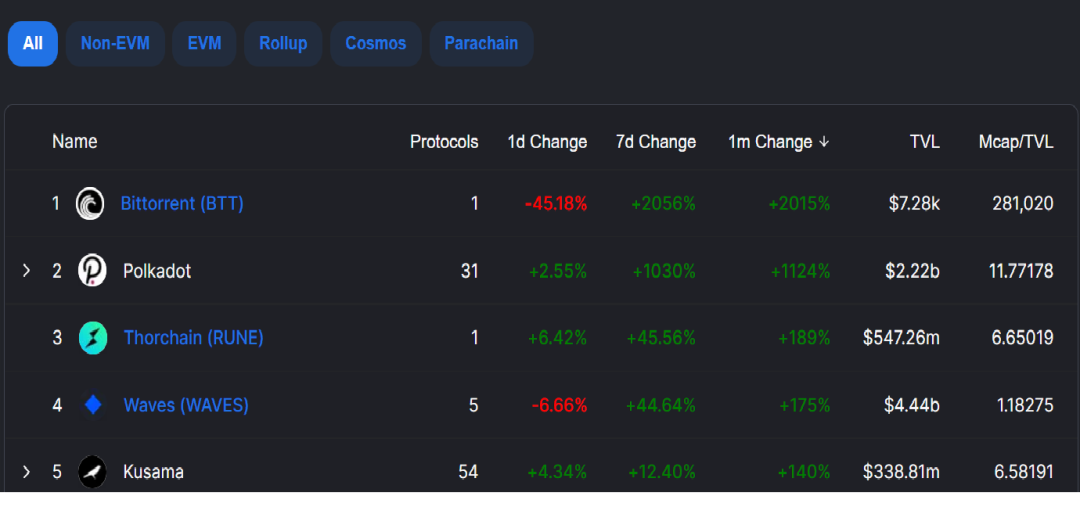Click the Polkadot chain logo
This screenshot has width=1080, height=507.
[92, 271]
